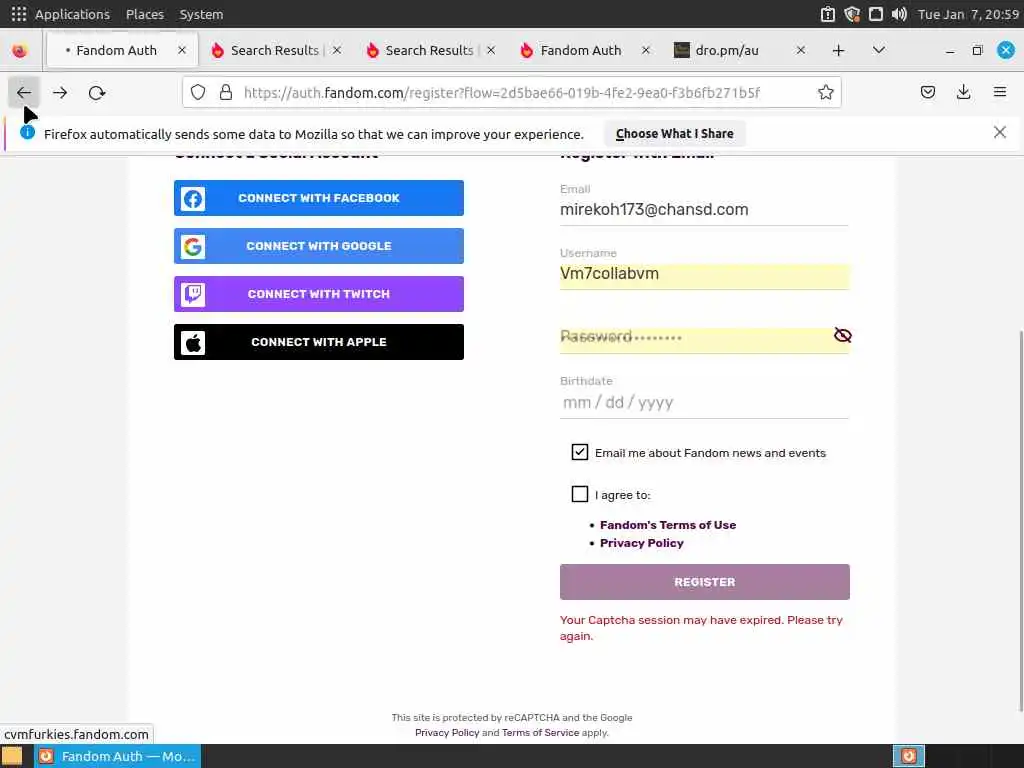Switch to second Search Results tab
Viewport: 1024px width, 768px height.
[429, 50]
